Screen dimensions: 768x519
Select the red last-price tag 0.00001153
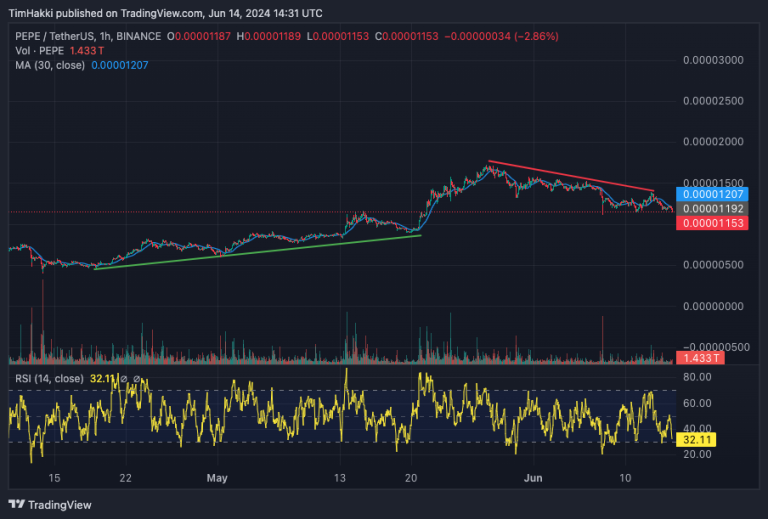[712, 223]
